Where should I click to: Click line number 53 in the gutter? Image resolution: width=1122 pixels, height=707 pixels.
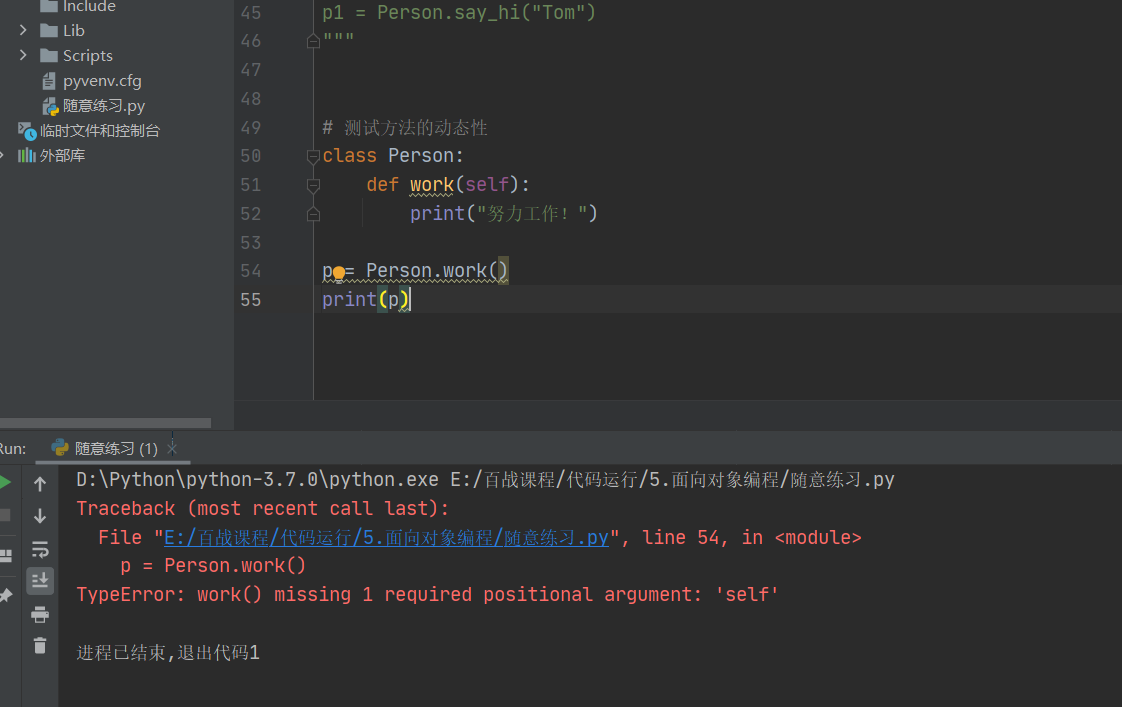click(x=250, y=243)
